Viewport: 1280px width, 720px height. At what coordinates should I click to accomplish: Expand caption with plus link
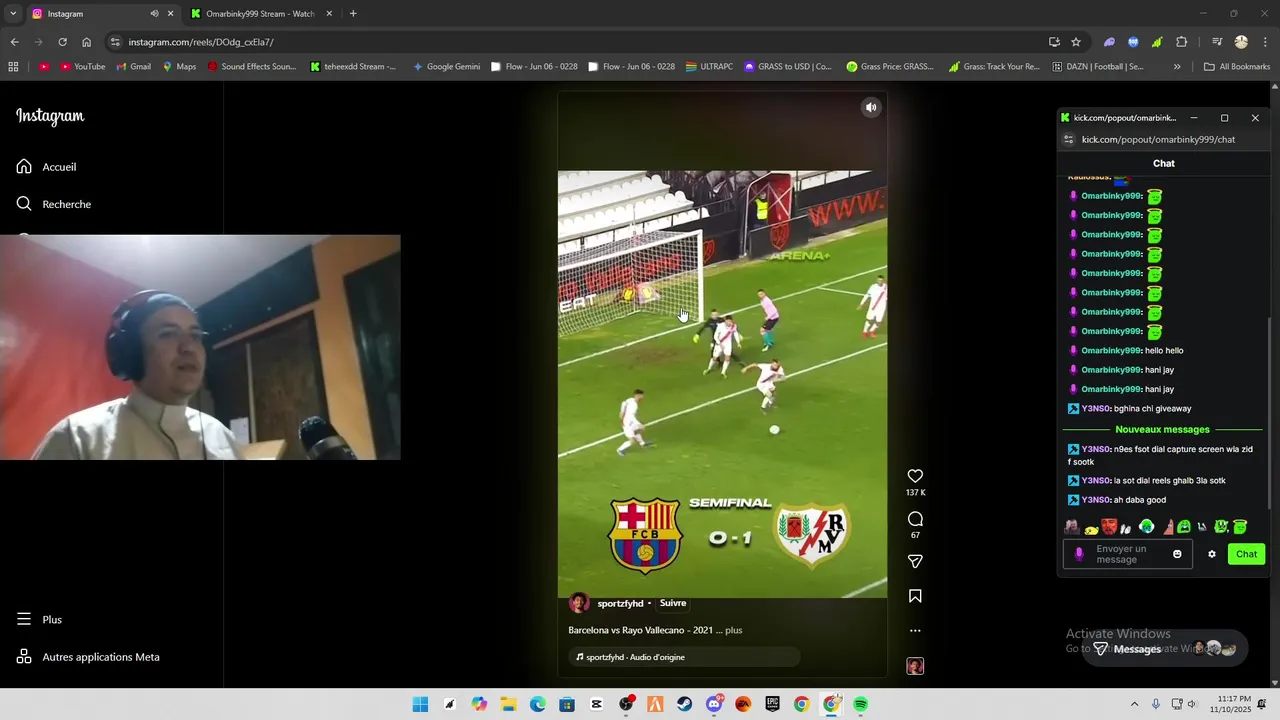pyautogui.click(x=733, y=630)
